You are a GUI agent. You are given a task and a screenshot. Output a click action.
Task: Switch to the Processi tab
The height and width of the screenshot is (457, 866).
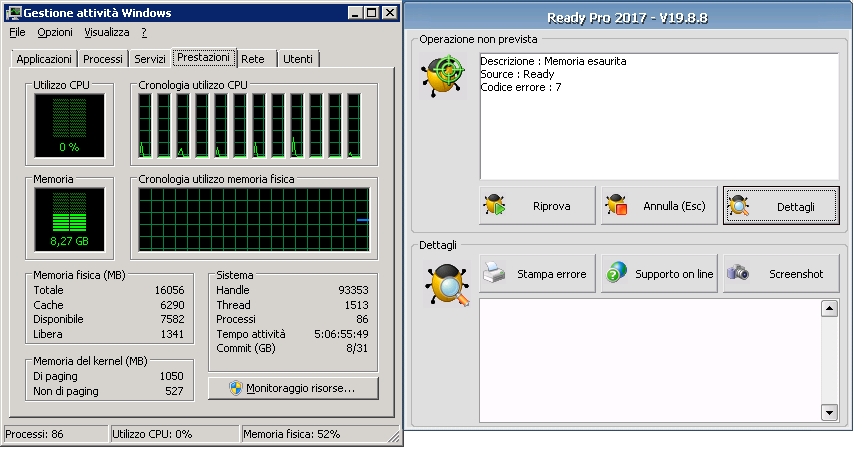[x=103, y=59]
